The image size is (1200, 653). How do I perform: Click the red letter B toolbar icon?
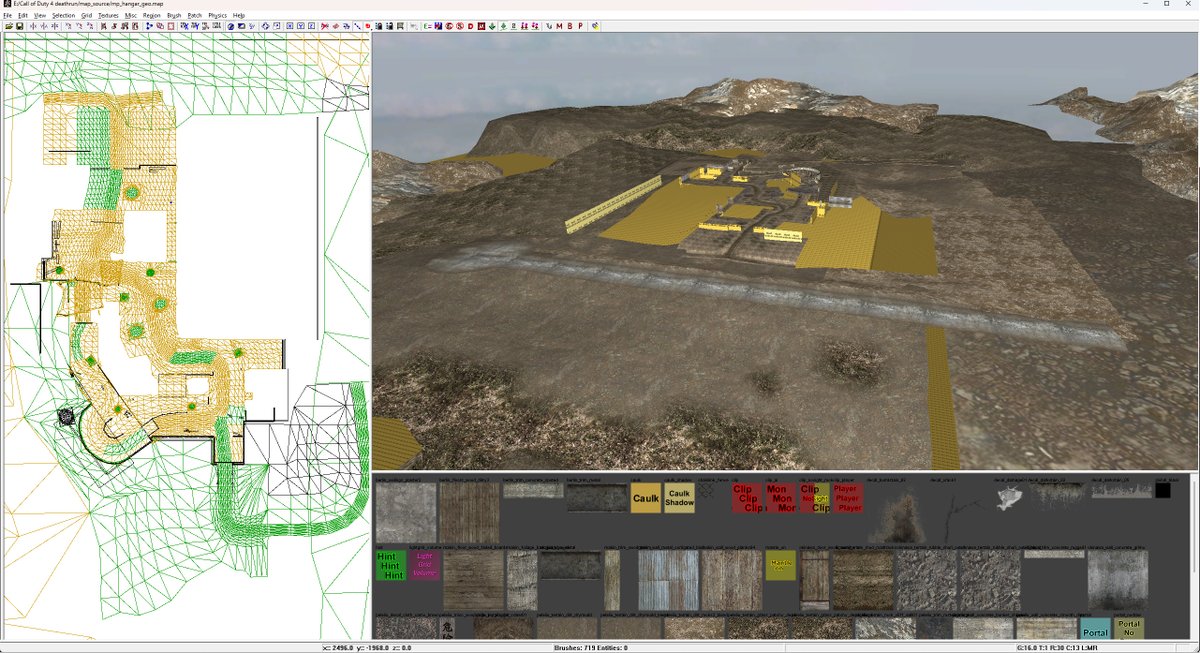570,26
